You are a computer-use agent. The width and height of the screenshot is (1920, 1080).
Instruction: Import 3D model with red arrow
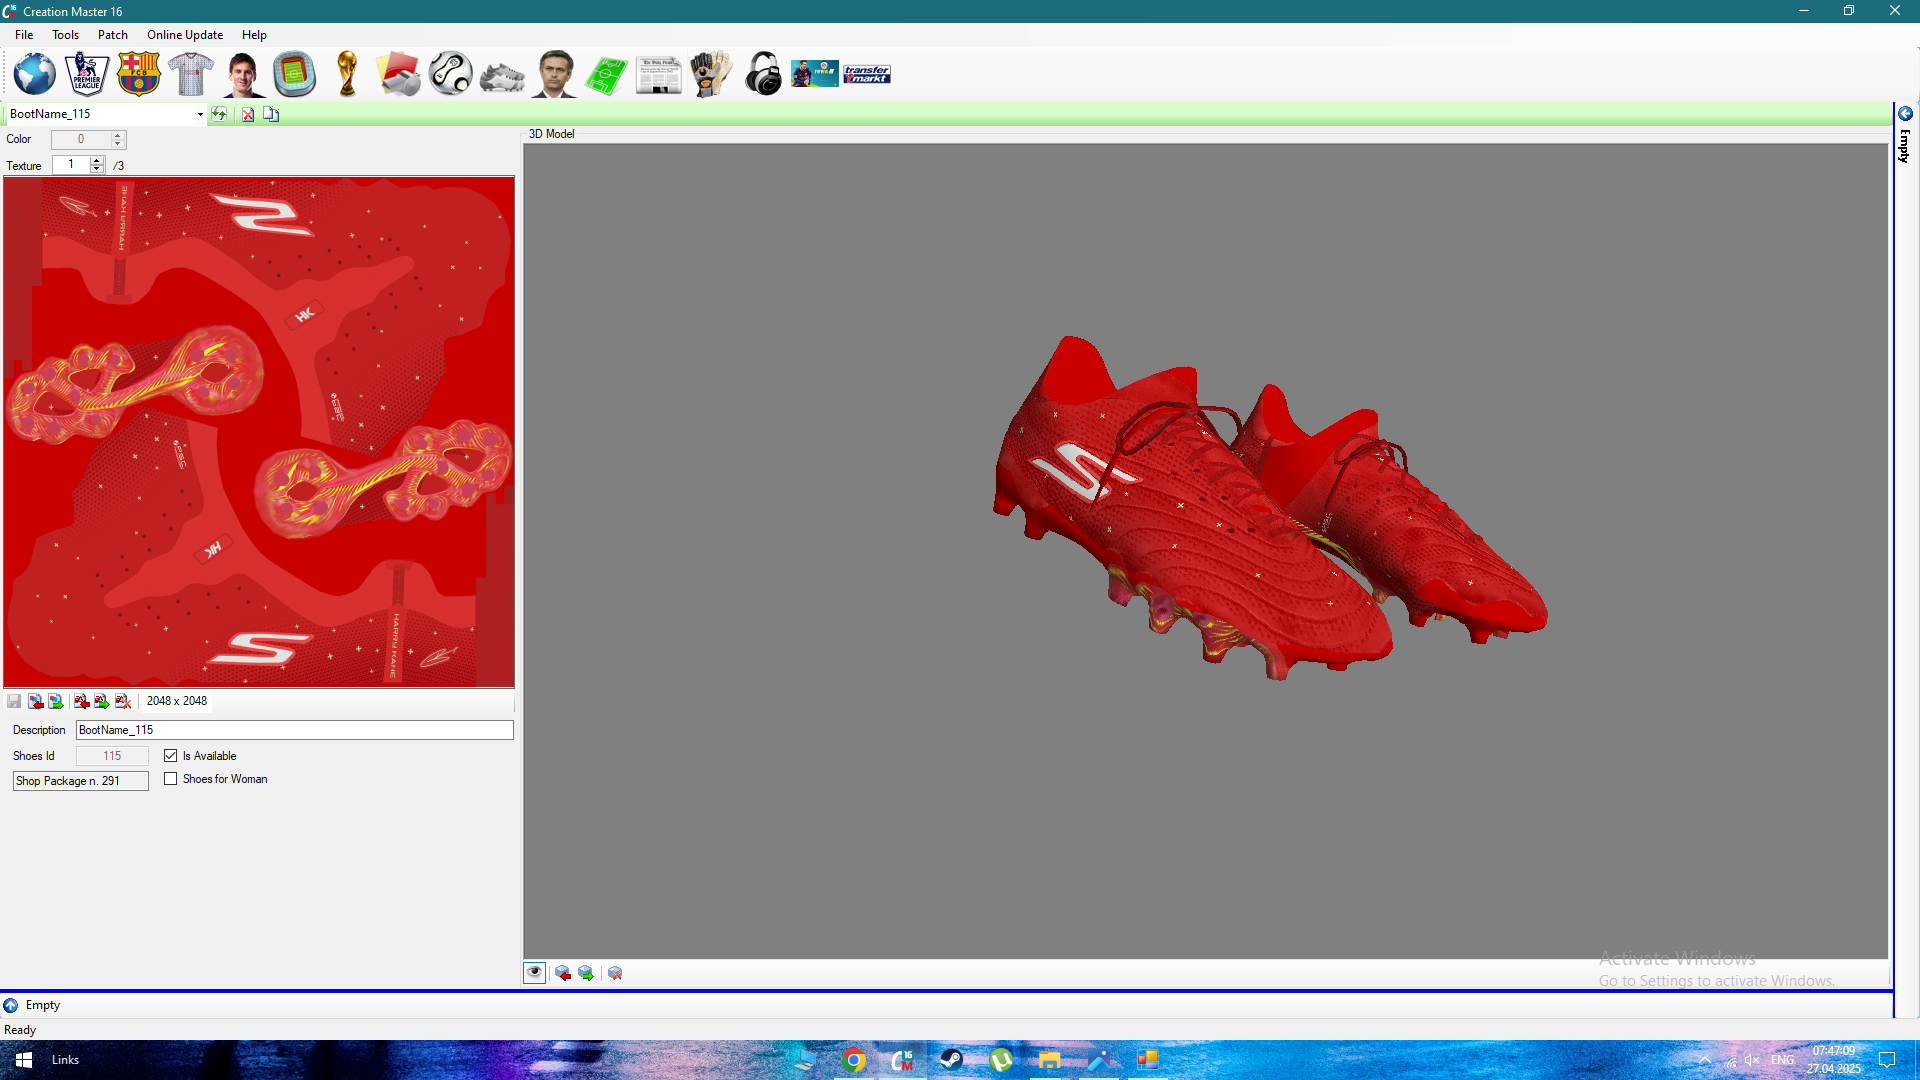coord(563,973)
